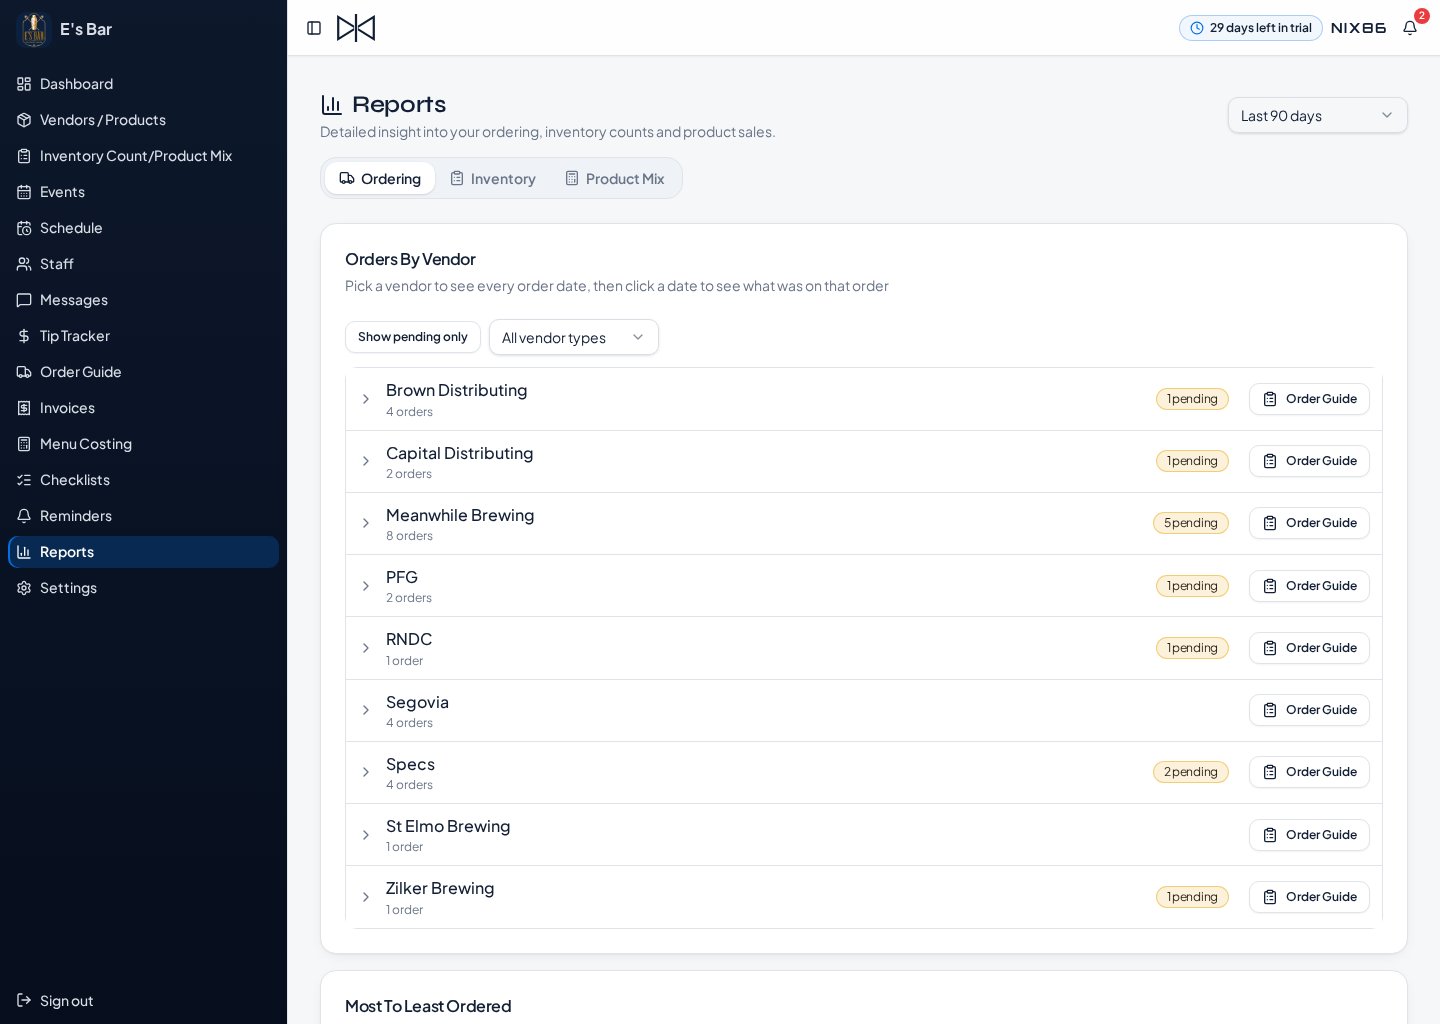Expand the Meanwhile Brewing orders

[366, 523]
